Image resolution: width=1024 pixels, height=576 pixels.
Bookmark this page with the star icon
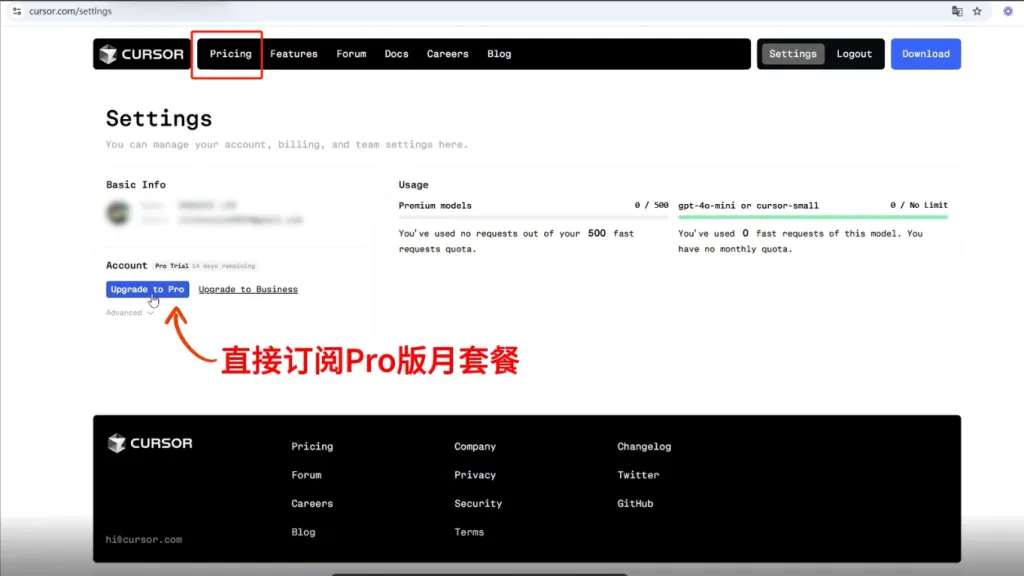(x=977, y=11)
